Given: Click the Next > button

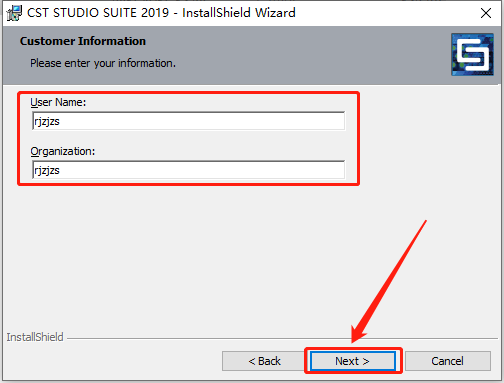Looking at the screenshot, I should 353,361.
